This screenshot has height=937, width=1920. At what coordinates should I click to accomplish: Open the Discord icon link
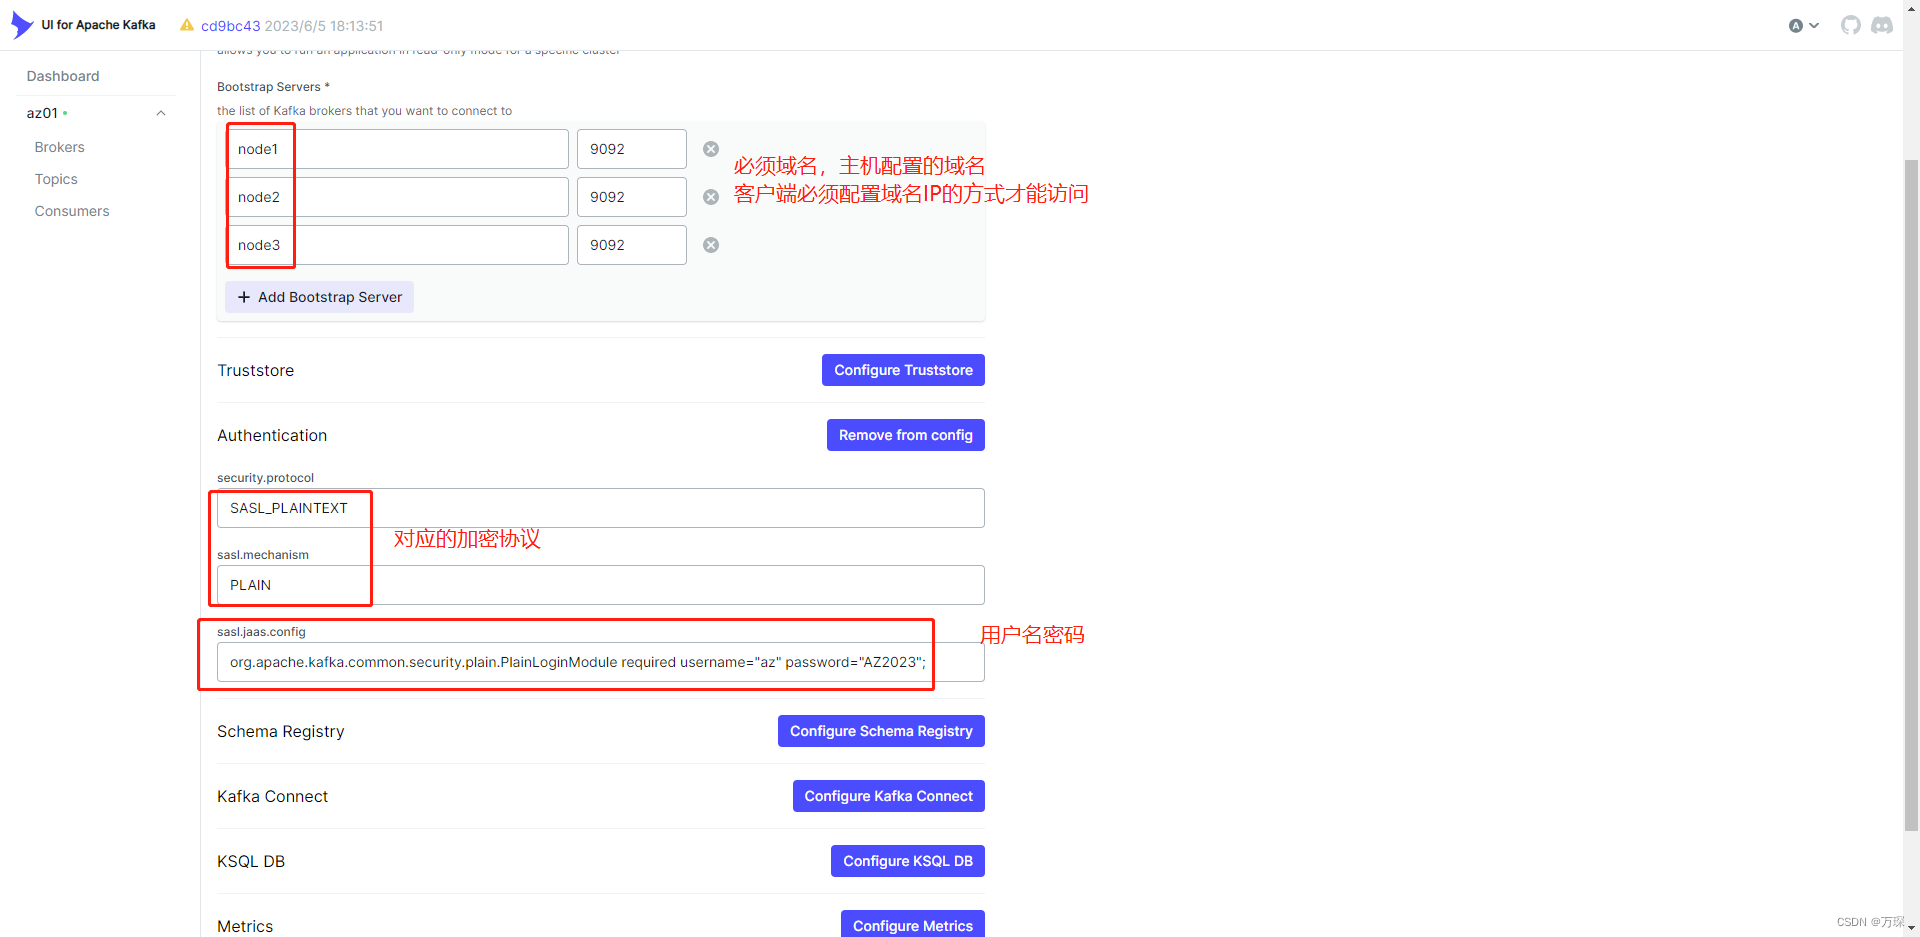1882,26
